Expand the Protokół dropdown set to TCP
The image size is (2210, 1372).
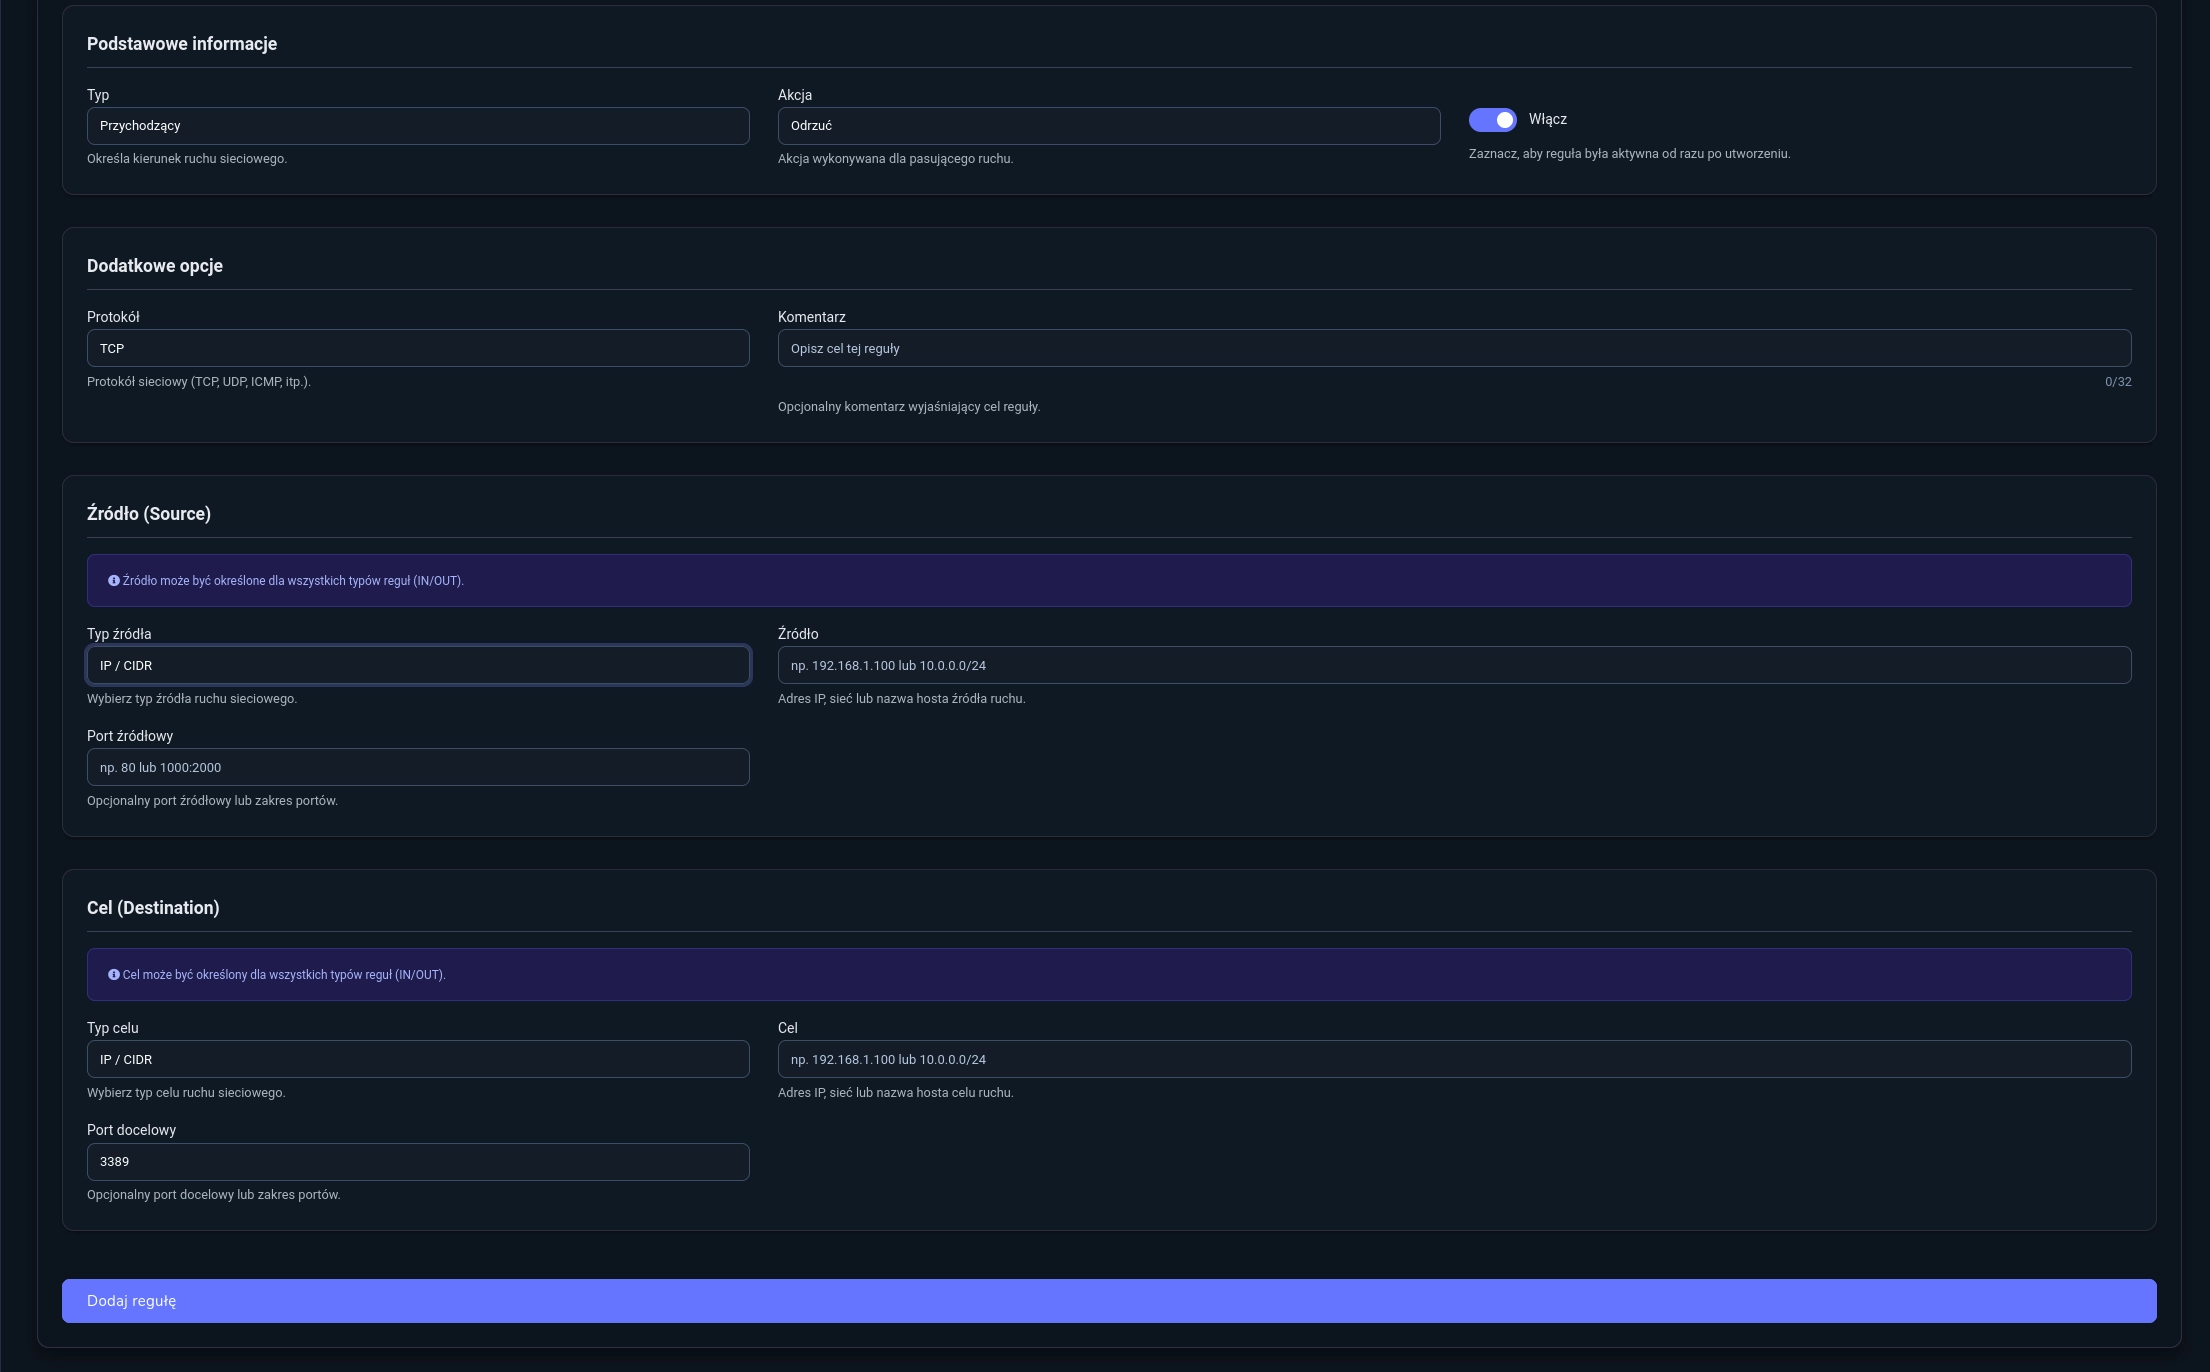coord(418,349)
